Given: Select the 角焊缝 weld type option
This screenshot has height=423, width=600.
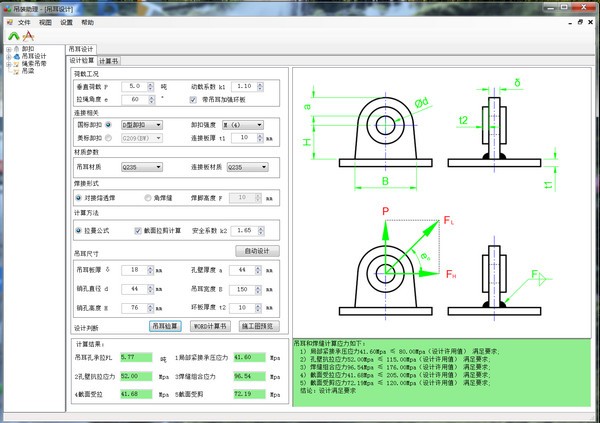Looking at the screenshot, I should pos(149,198).
